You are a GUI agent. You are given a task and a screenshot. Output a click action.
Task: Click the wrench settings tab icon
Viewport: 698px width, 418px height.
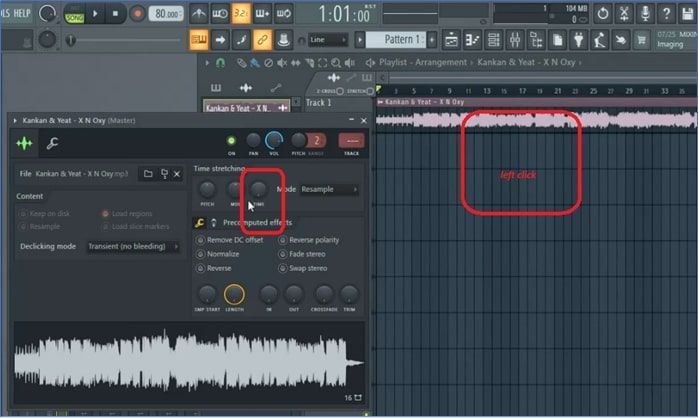click(52, 143)
